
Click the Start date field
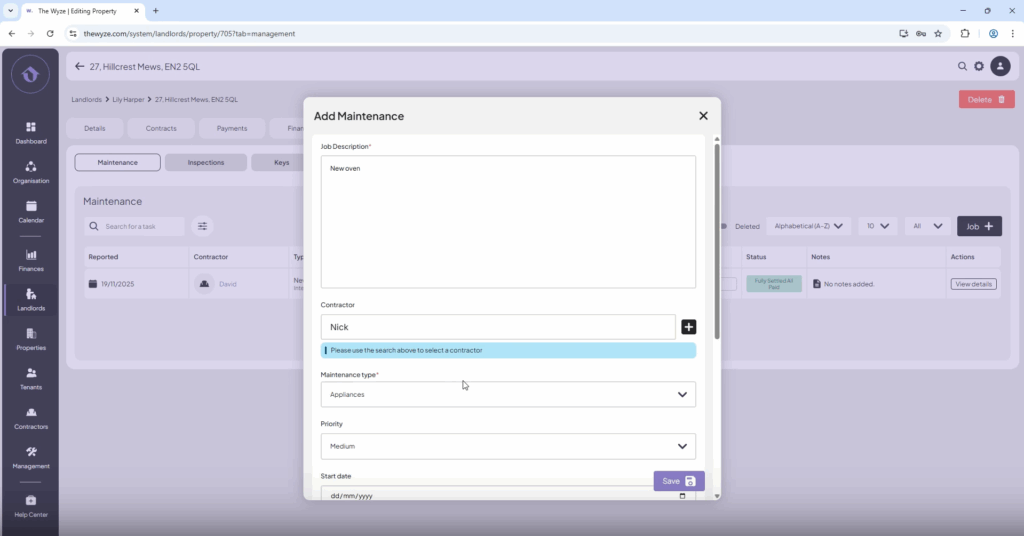click(507, 495)
